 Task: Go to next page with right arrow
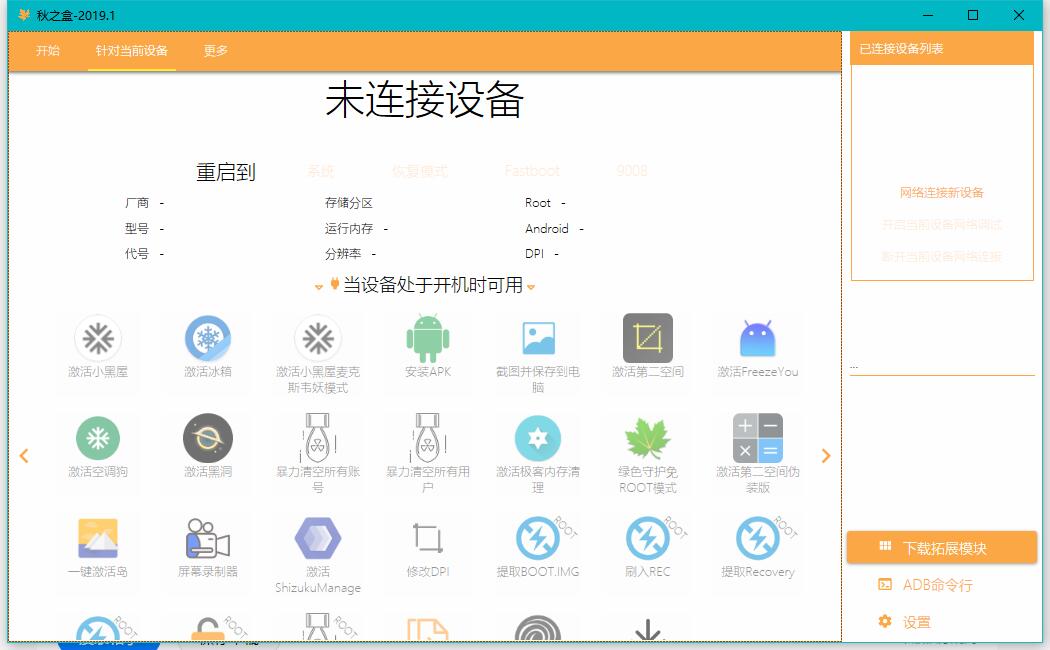point(826,456)
